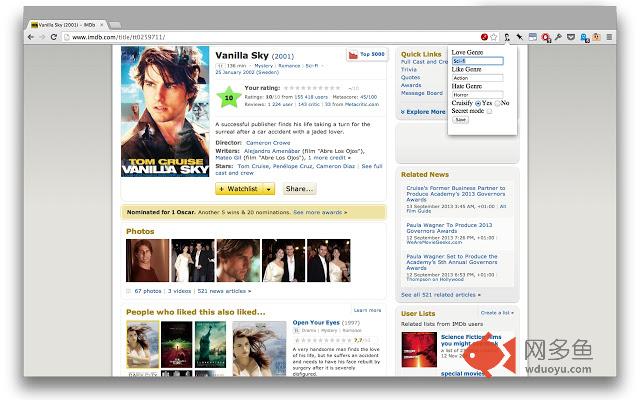Close the Vanilla Sky browser tab
The image size is (640, 400).
click(102, 25)
